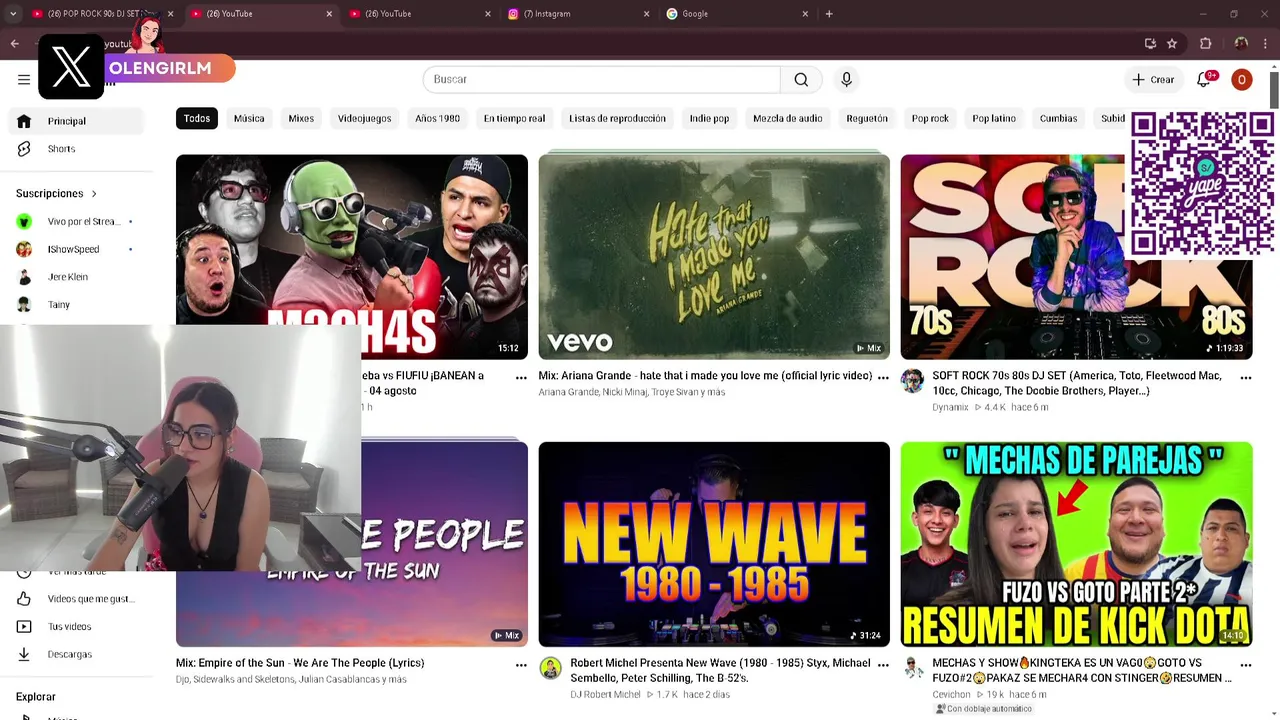The width and height of the screenshot is (1280, 720).
Task: Select the Todos filter chip
Action: 197,118
